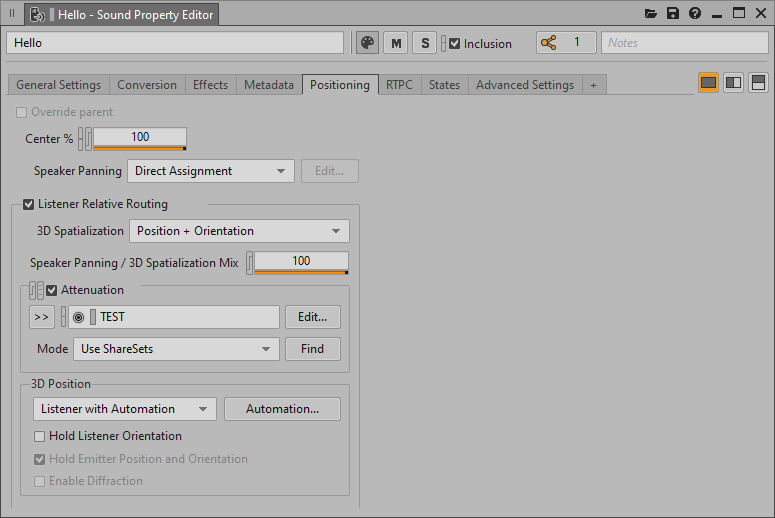Click the Automation... button
The image size is (775, 518).
282,409
